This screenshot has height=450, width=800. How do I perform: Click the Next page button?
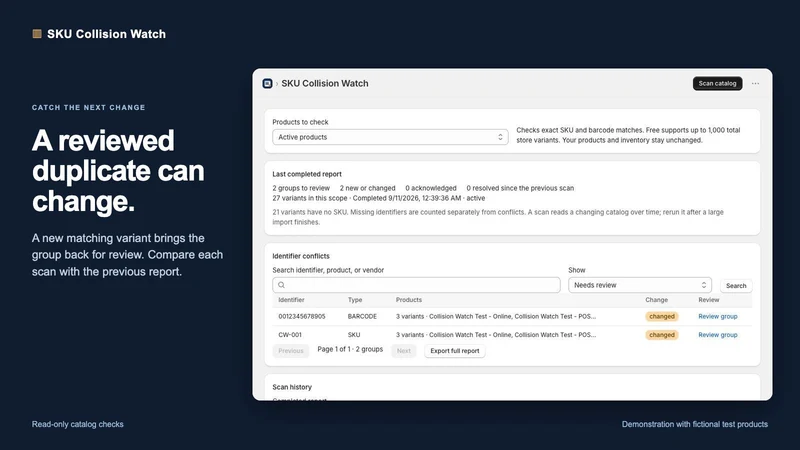[404, 351]
